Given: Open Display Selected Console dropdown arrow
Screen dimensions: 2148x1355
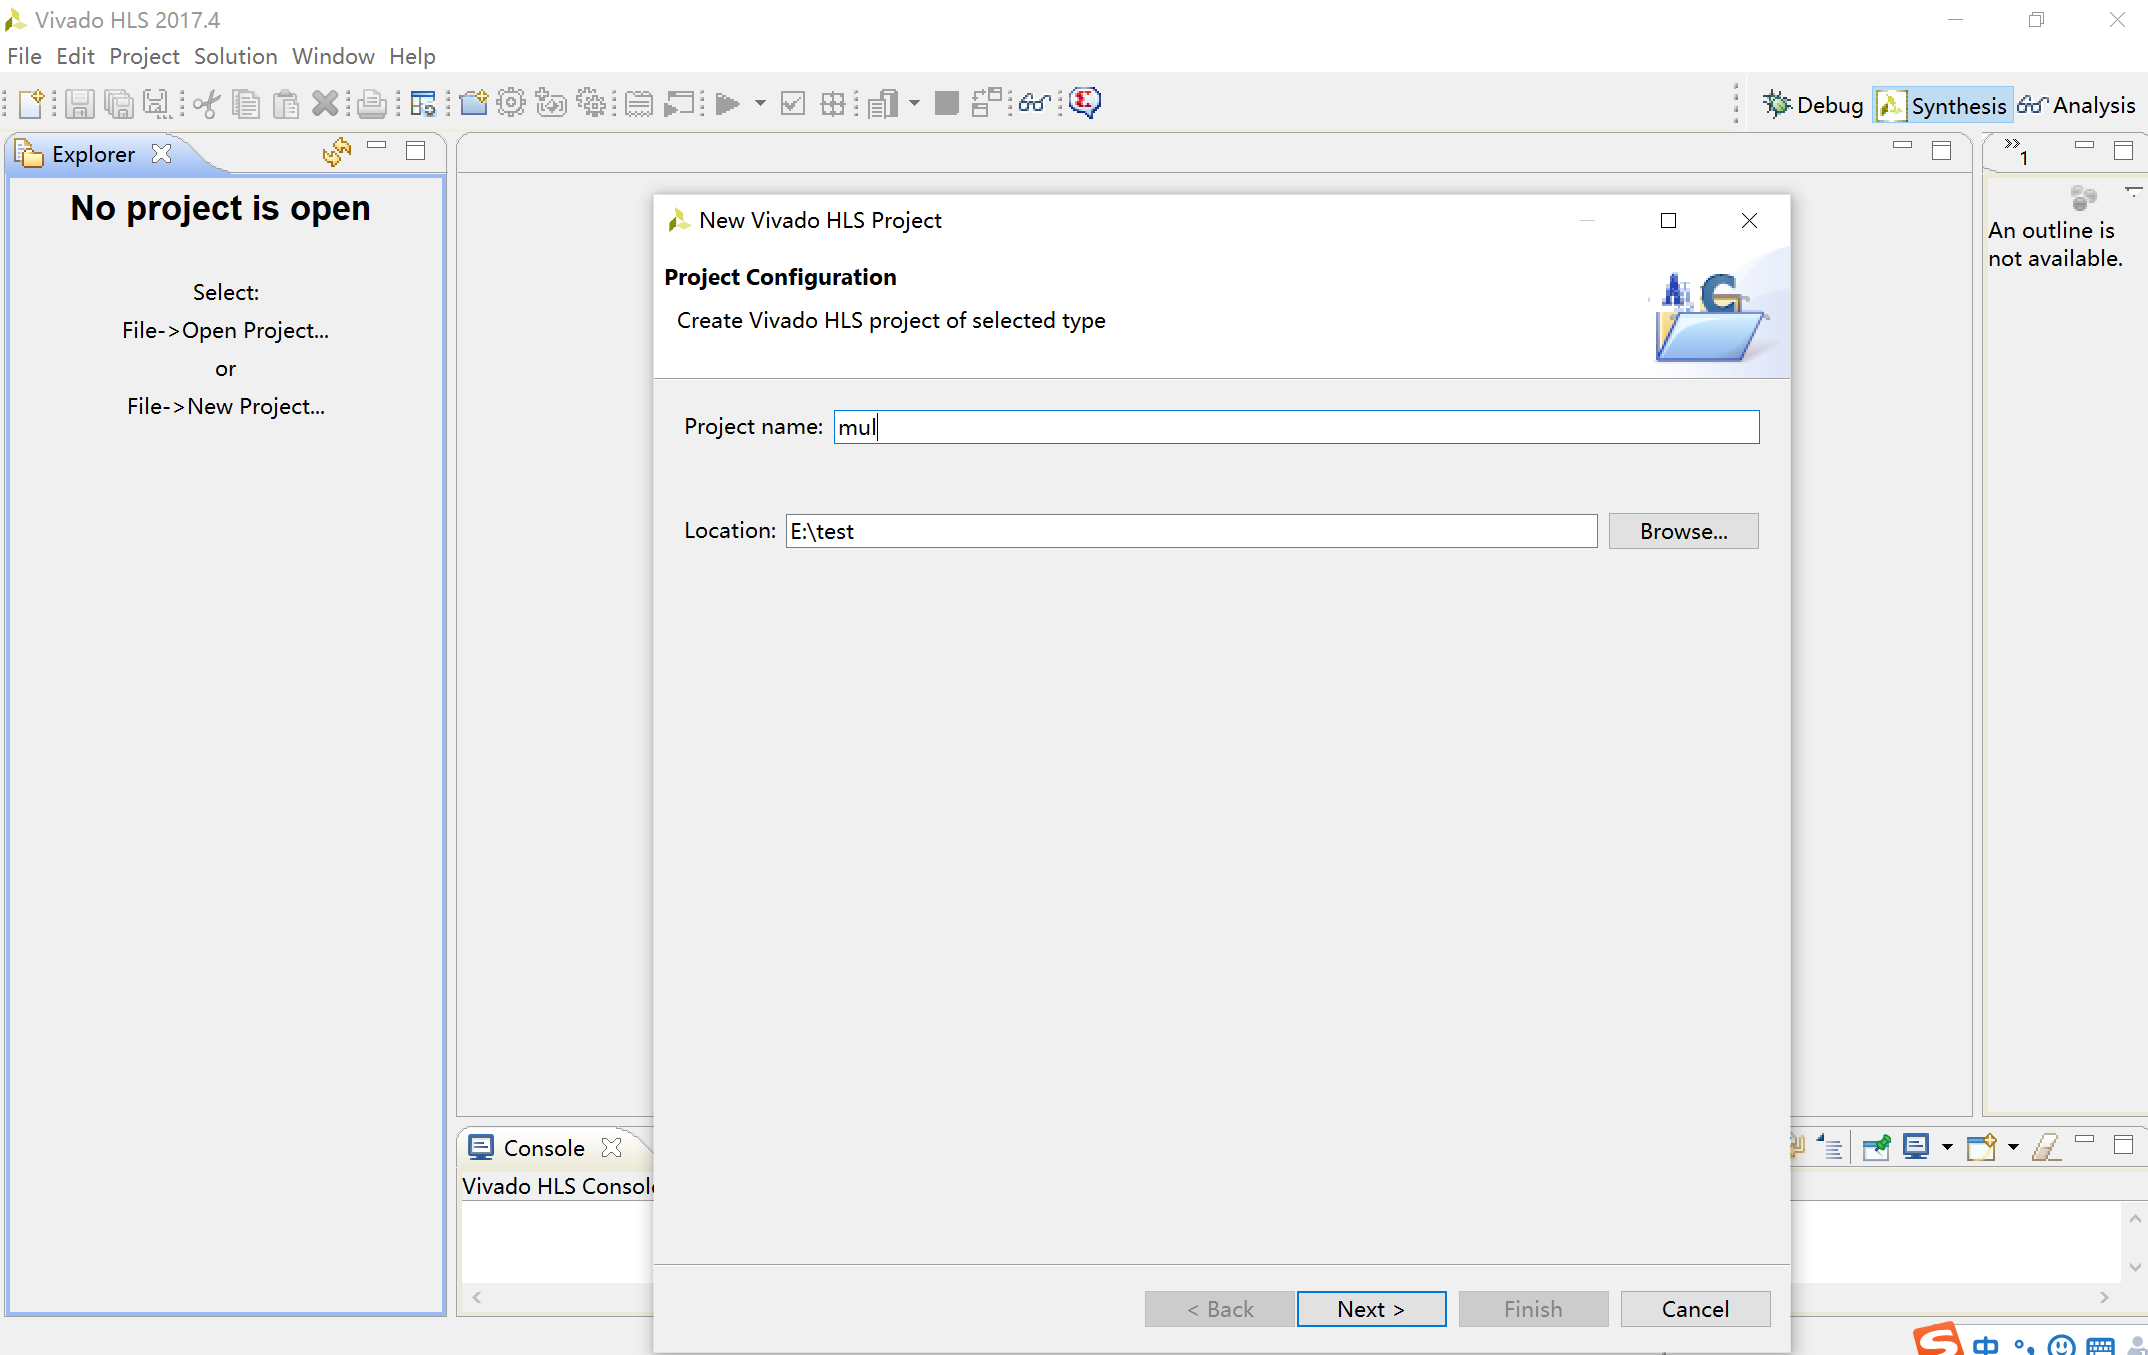Looking at the screenshot, I should click(x=1947, y=1147).
